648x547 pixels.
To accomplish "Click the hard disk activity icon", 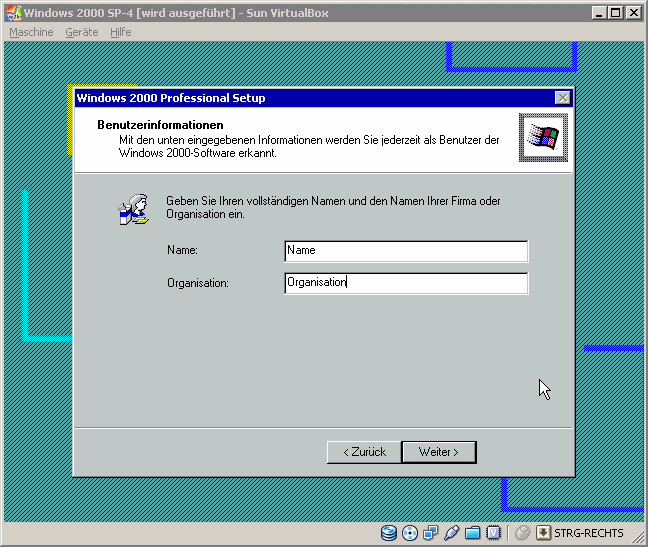I will point(389,533).
